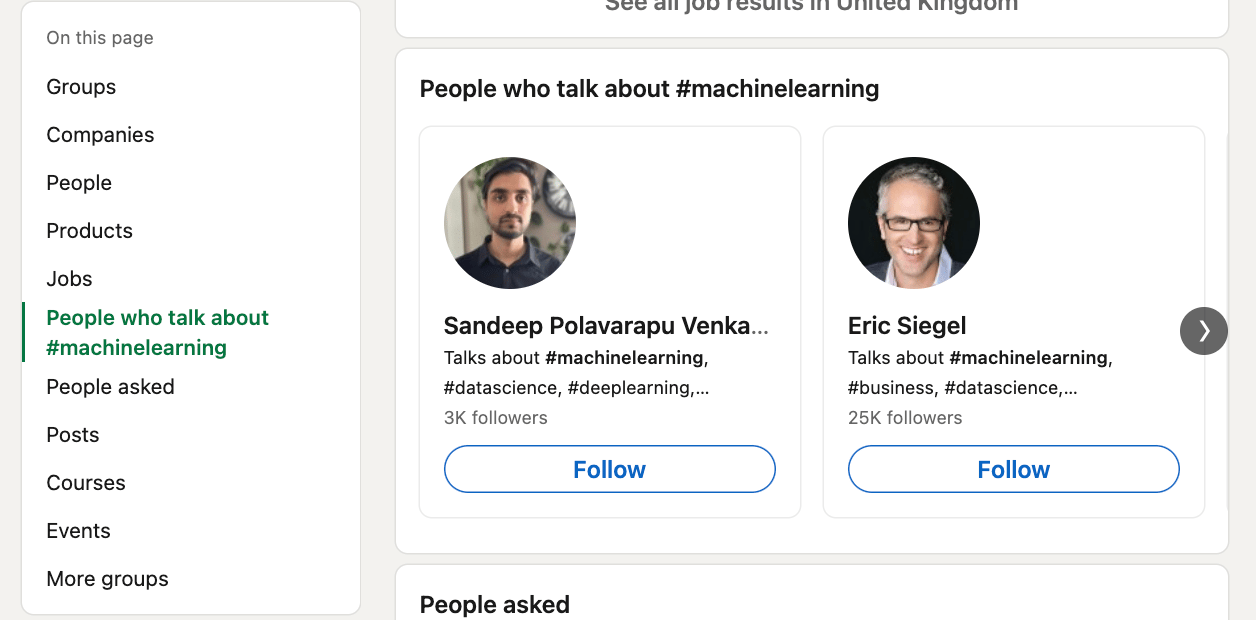Viewport: 1256px width, 620px height.
Task: Navigate to Products section
Action: [x=89, y=231]
